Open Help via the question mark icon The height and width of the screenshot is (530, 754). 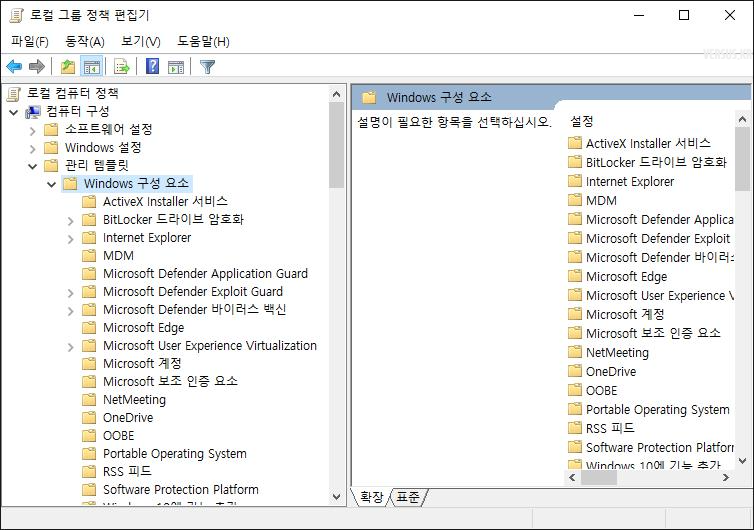point(152,66)
